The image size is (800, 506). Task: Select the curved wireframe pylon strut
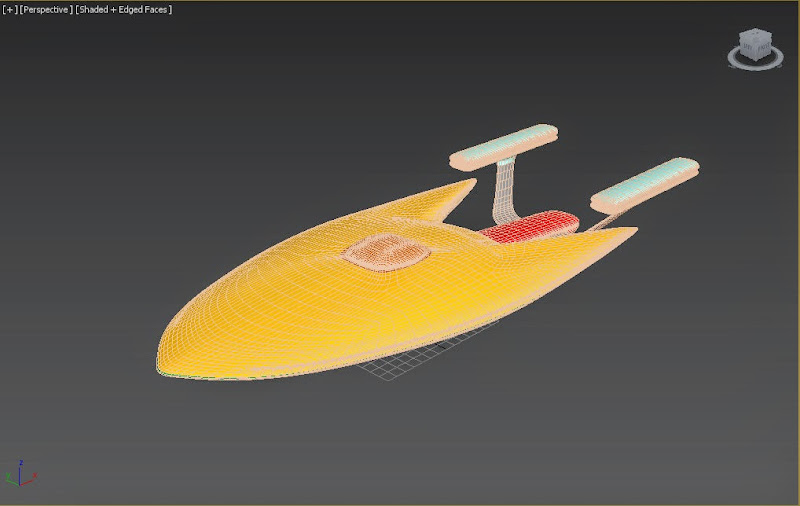[x=506, y=193]
